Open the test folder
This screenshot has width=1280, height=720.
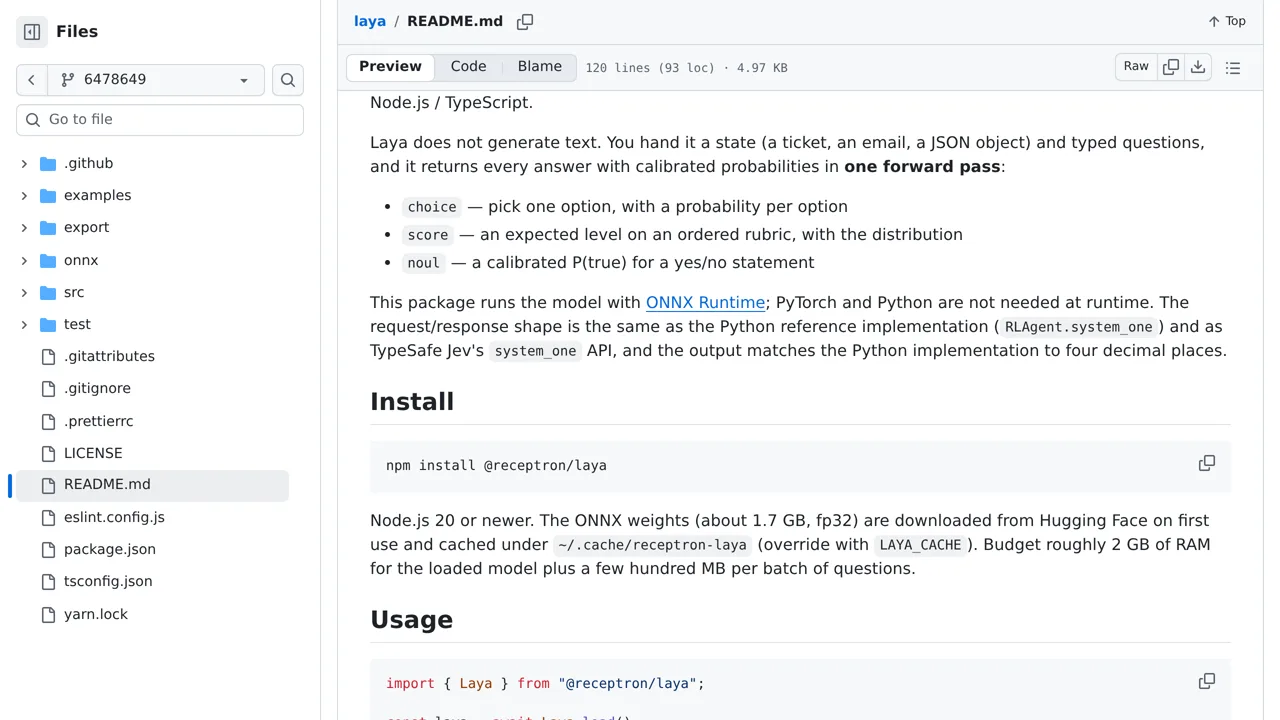click(x=77, y=325)
